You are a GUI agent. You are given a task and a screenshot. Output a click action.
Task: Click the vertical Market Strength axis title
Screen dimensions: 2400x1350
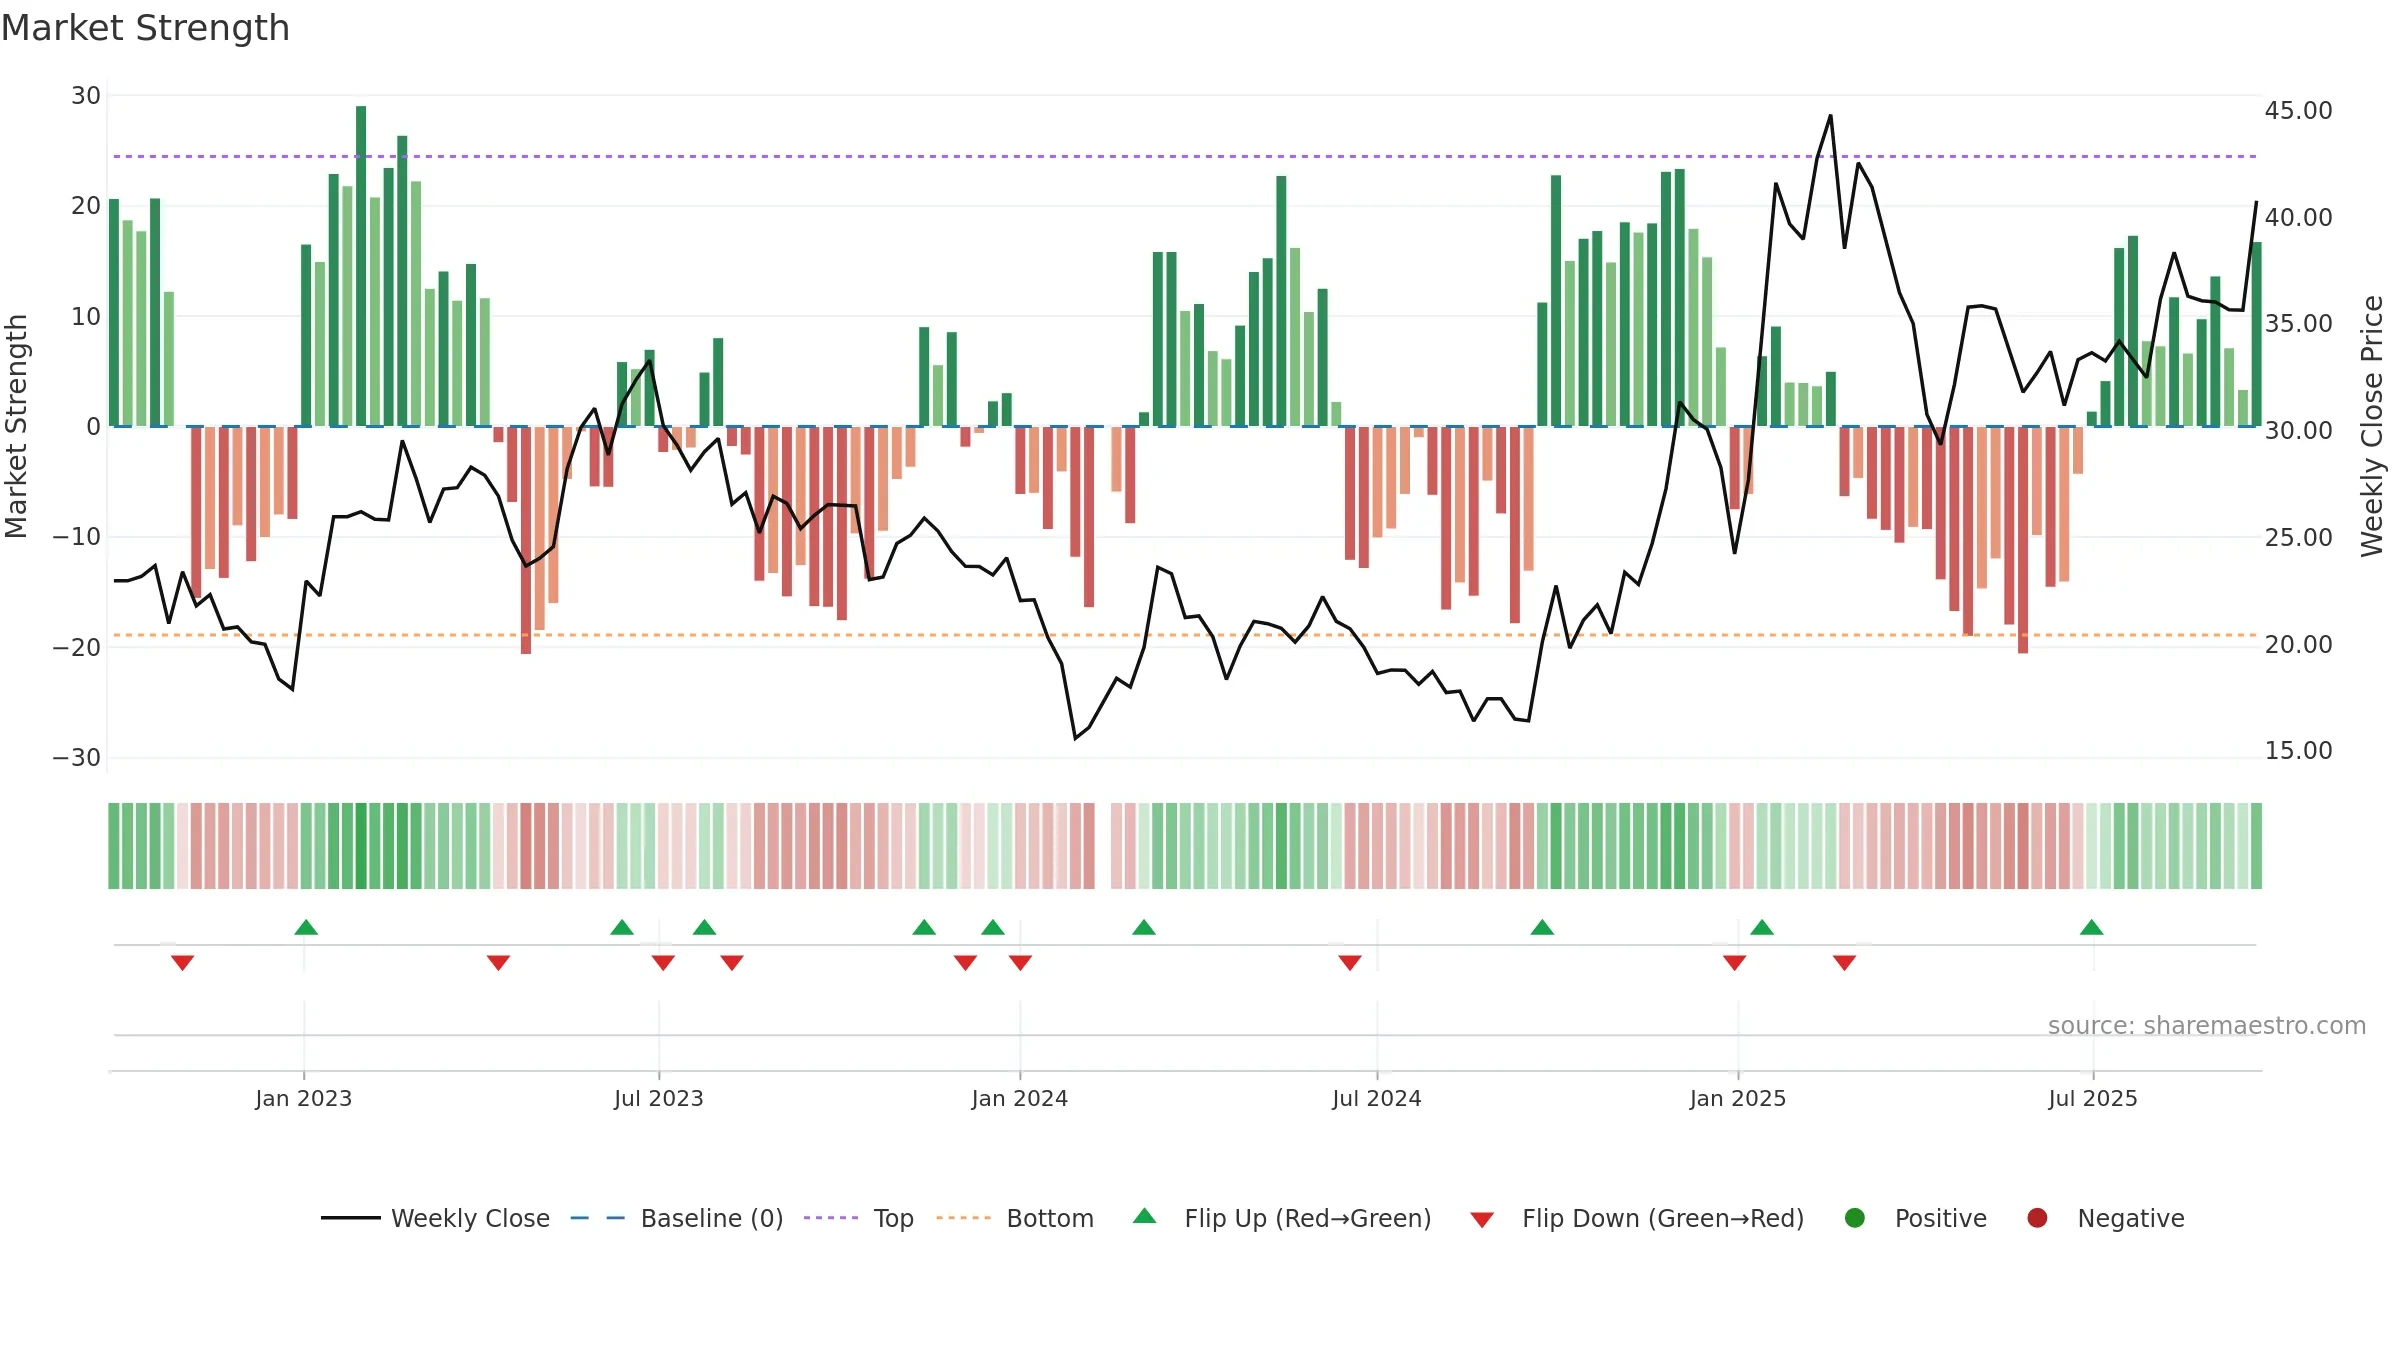[16, 426]
